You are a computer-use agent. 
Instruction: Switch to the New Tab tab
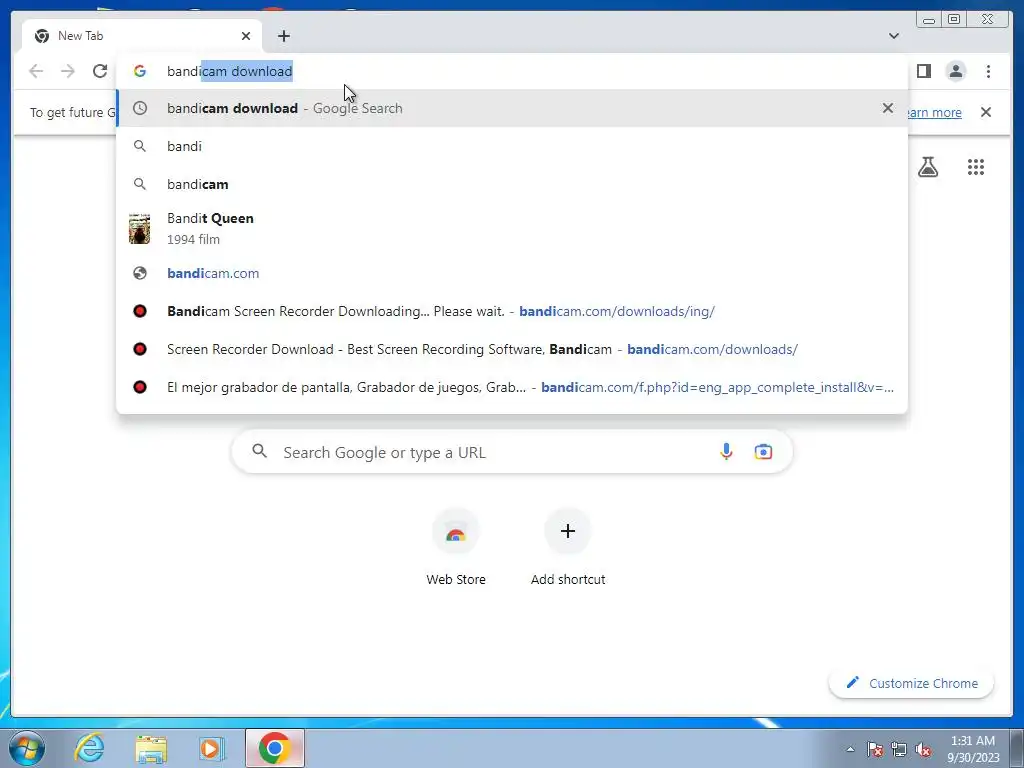click(142, 36)
